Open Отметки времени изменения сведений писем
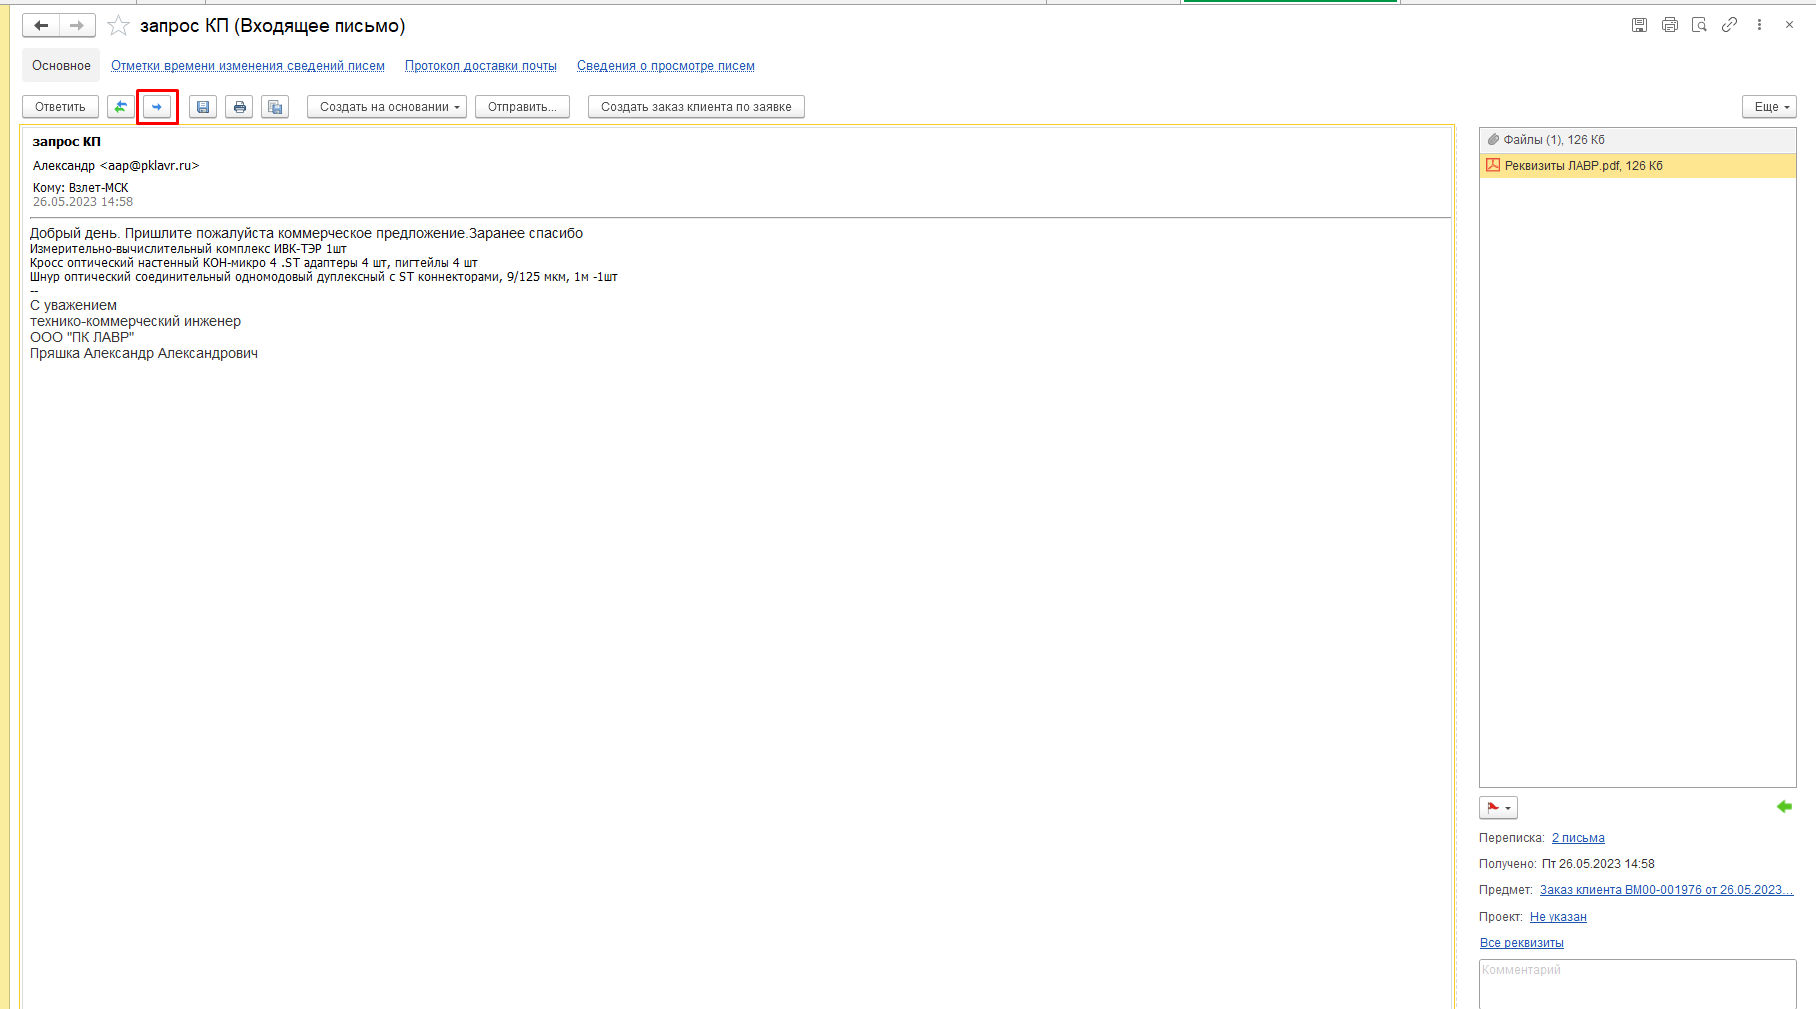 click(248, 66)
